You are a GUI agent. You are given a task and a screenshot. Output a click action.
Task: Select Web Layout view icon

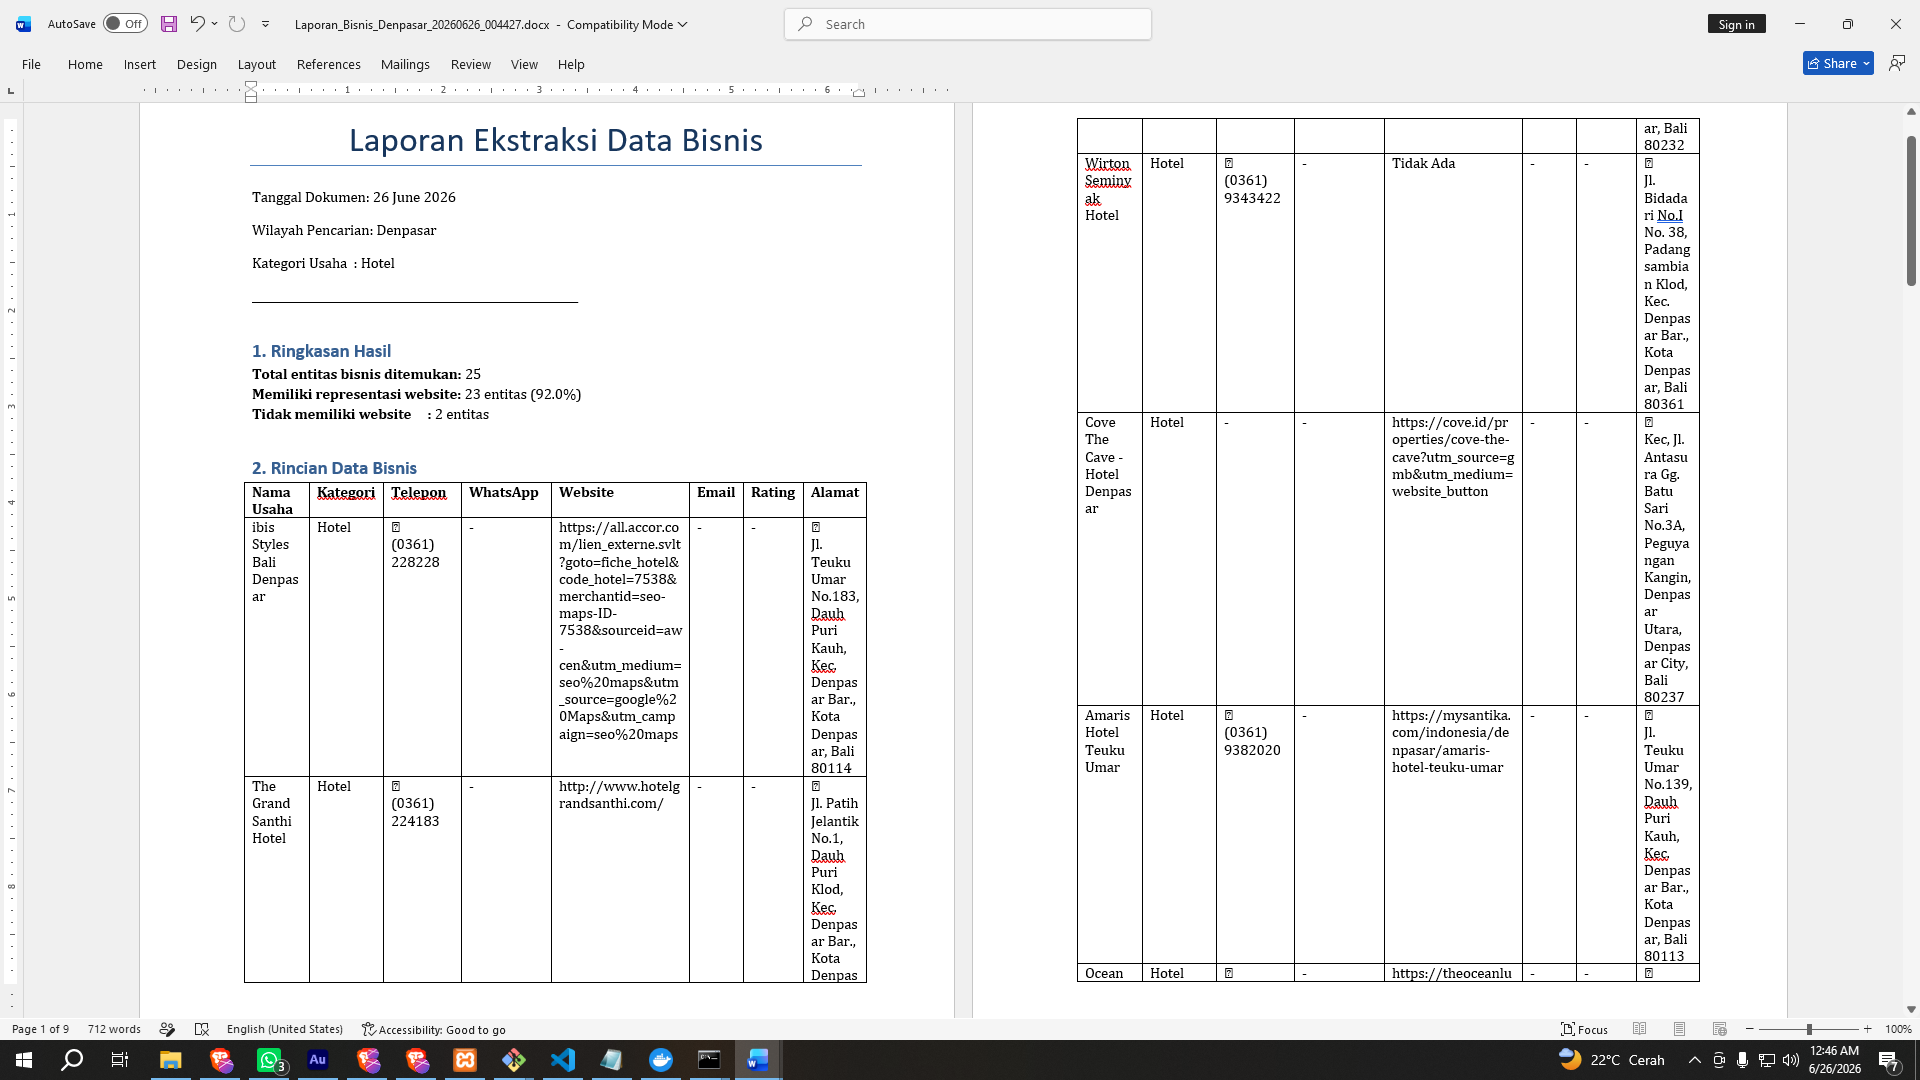tap(1720, 1029)
